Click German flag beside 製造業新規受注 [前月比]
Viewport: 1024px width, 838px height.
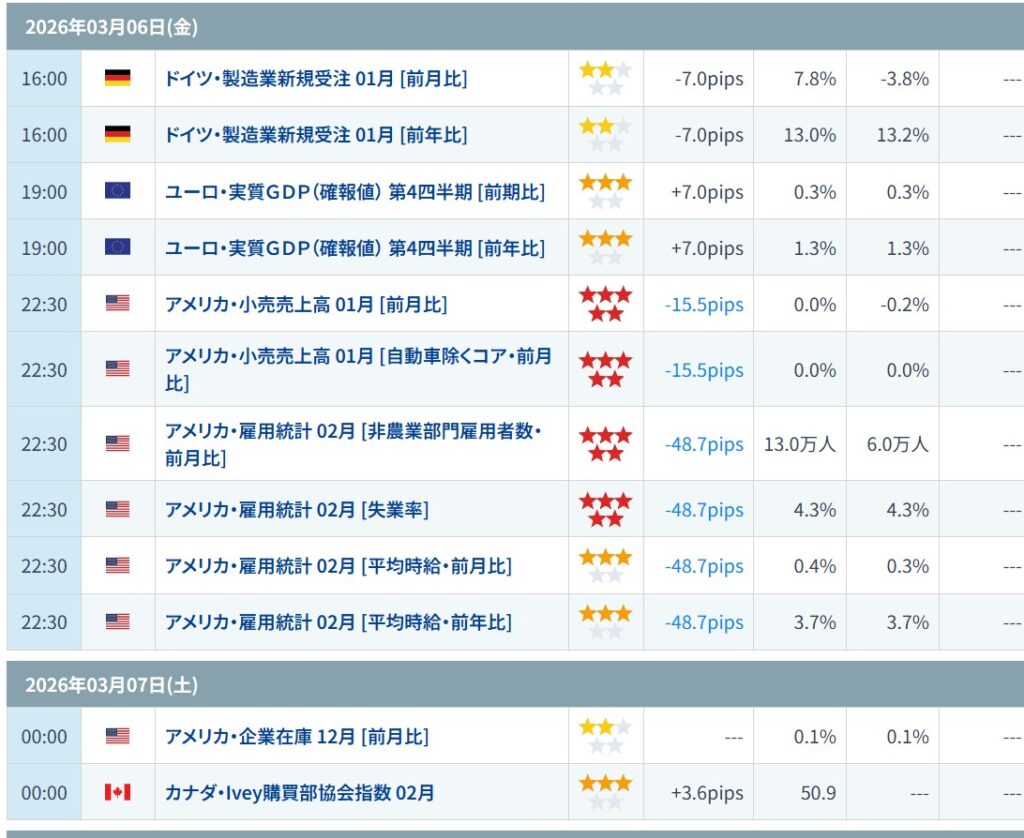[x=117, y=78]
